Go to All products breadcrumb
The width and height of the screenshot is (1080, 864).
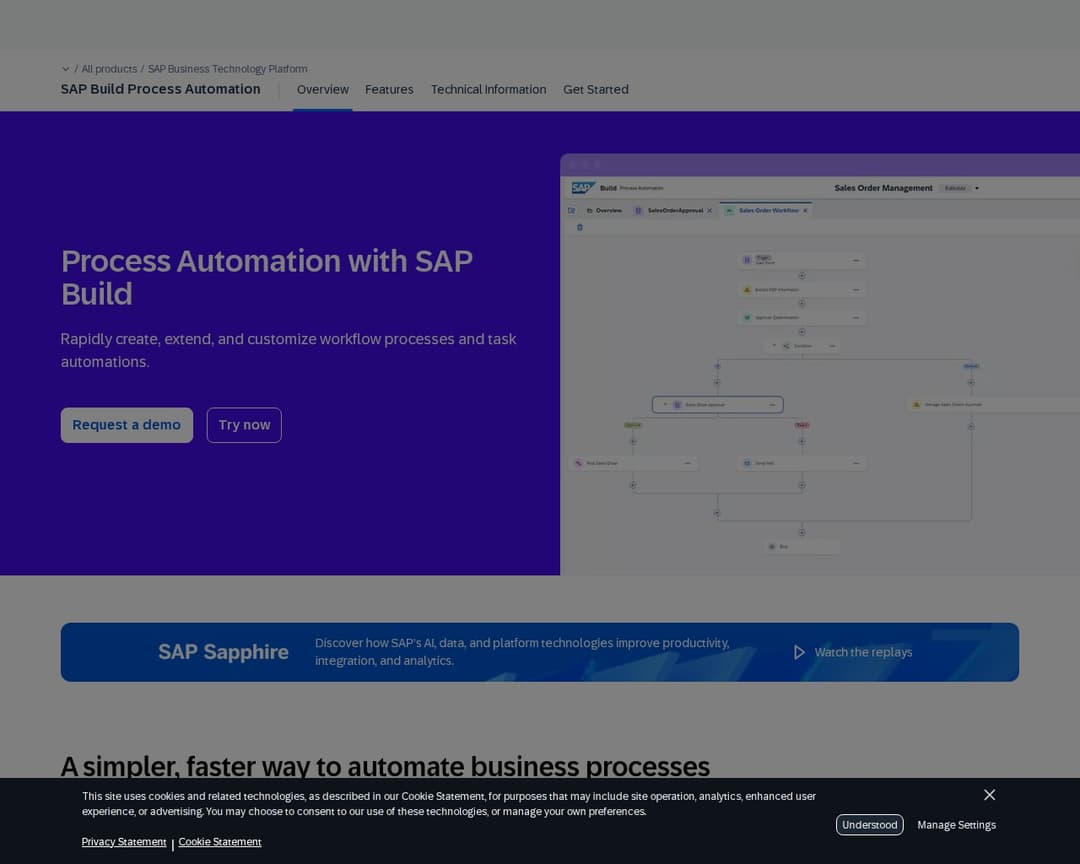(x=109, y=69)
